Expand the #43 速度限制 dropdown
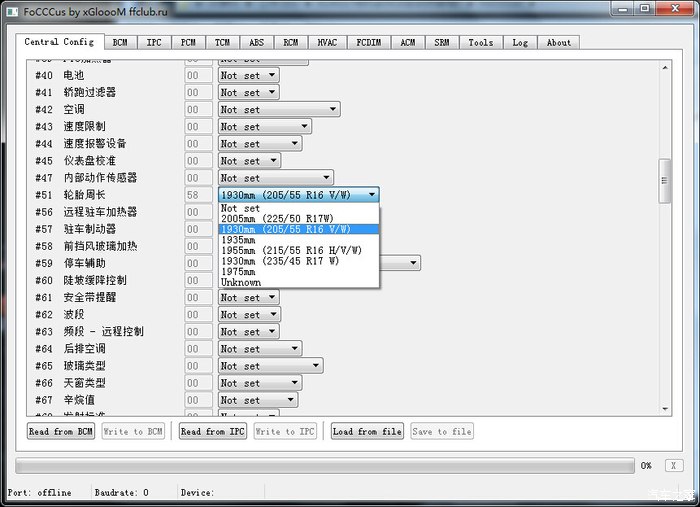This screenshot has height=507, width=700. 265,127
